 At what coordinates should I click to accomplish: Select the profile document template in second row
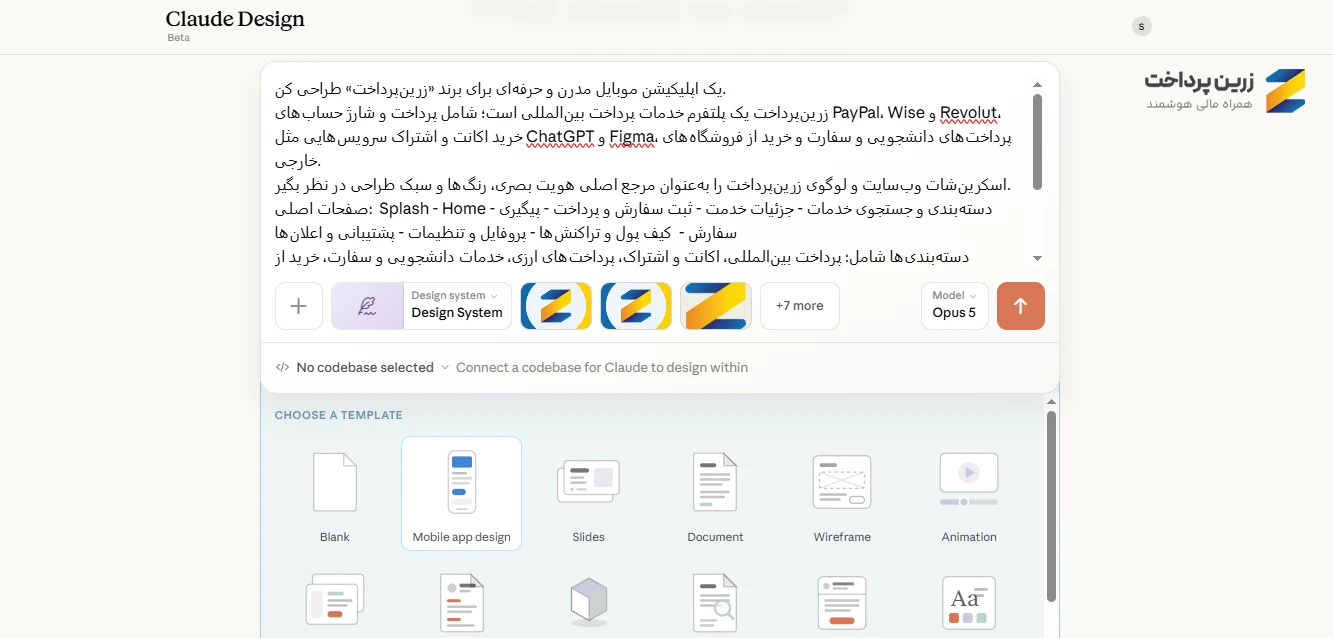coord(462,601)
